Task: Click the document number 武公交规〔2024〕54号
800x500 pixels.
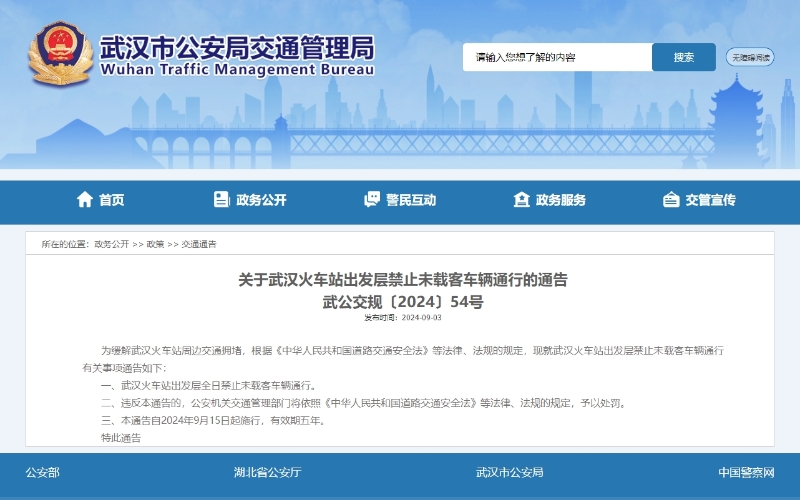Action: pos(403,302)
